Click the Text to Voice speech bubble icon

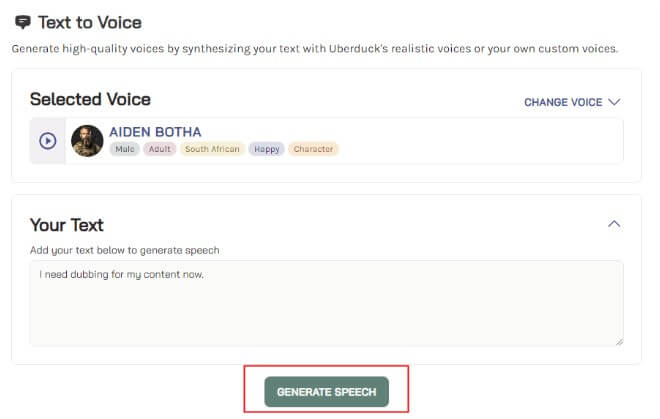coord(23,22)
